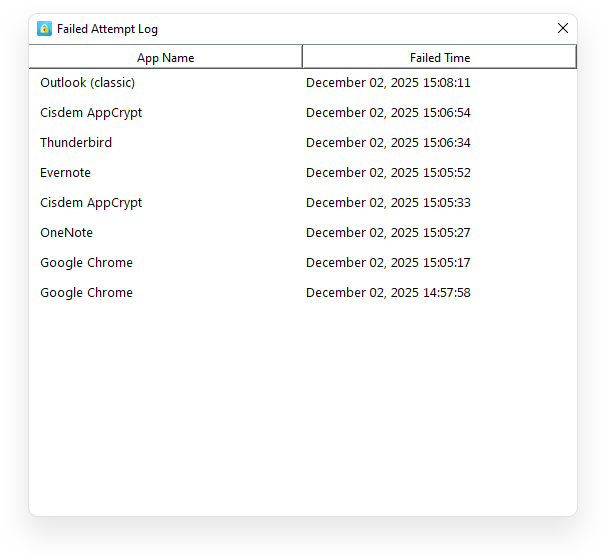Close the Failed Attempt Log window
The height and width of the screenshot is (560, 606).
[563, 29]
